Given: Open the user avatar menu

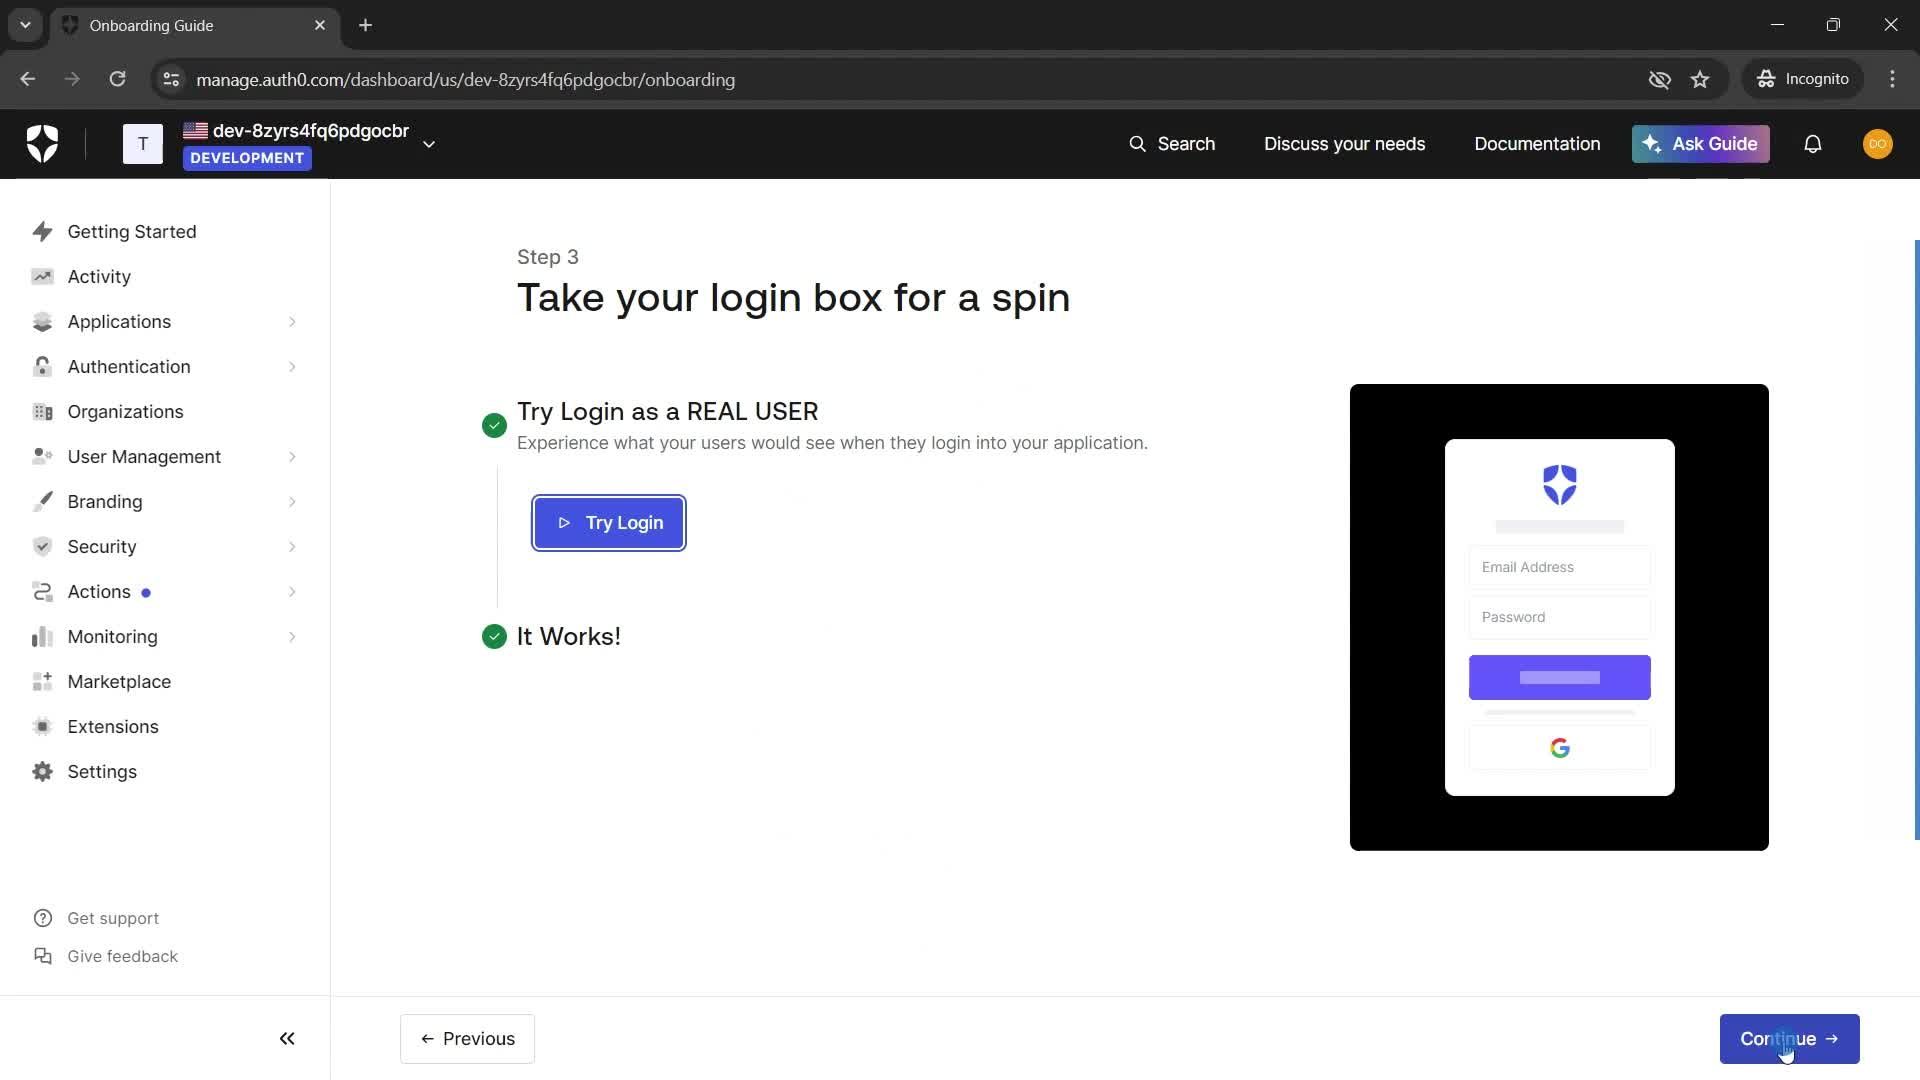Looking at the screenshot, I should tap(1878, 144).
